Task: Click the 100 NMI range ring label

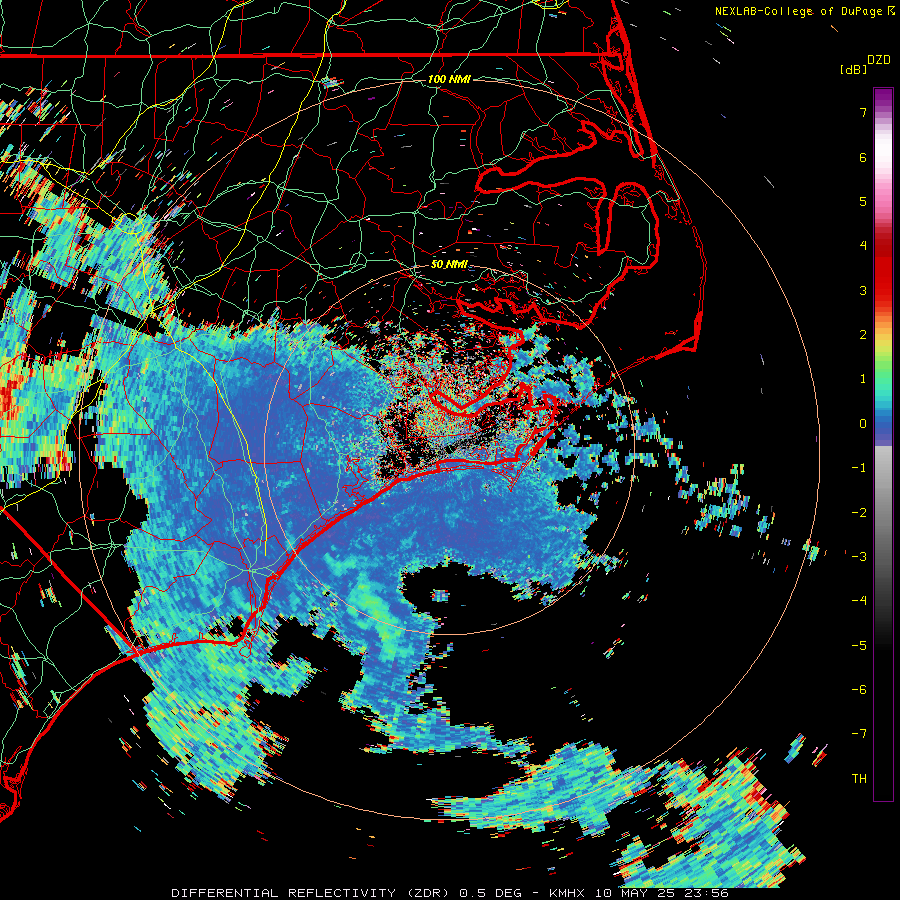Action: coord(449,79)
